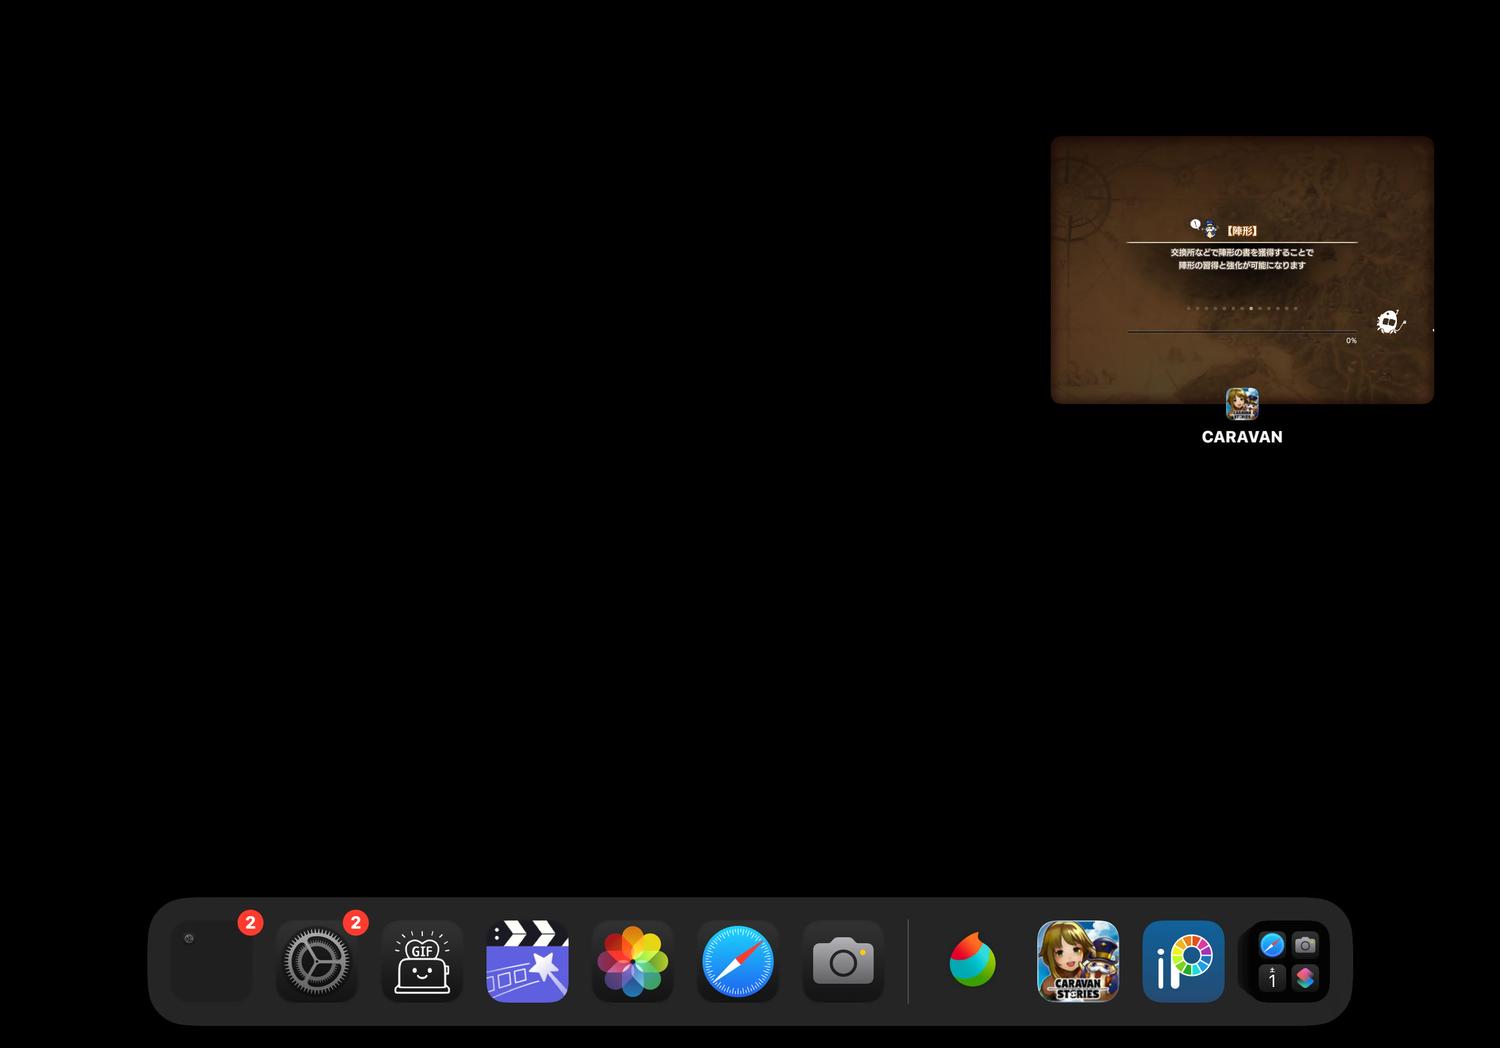Open the large Camera app in dock
1500x1048 pixels.
pos(843,961)
